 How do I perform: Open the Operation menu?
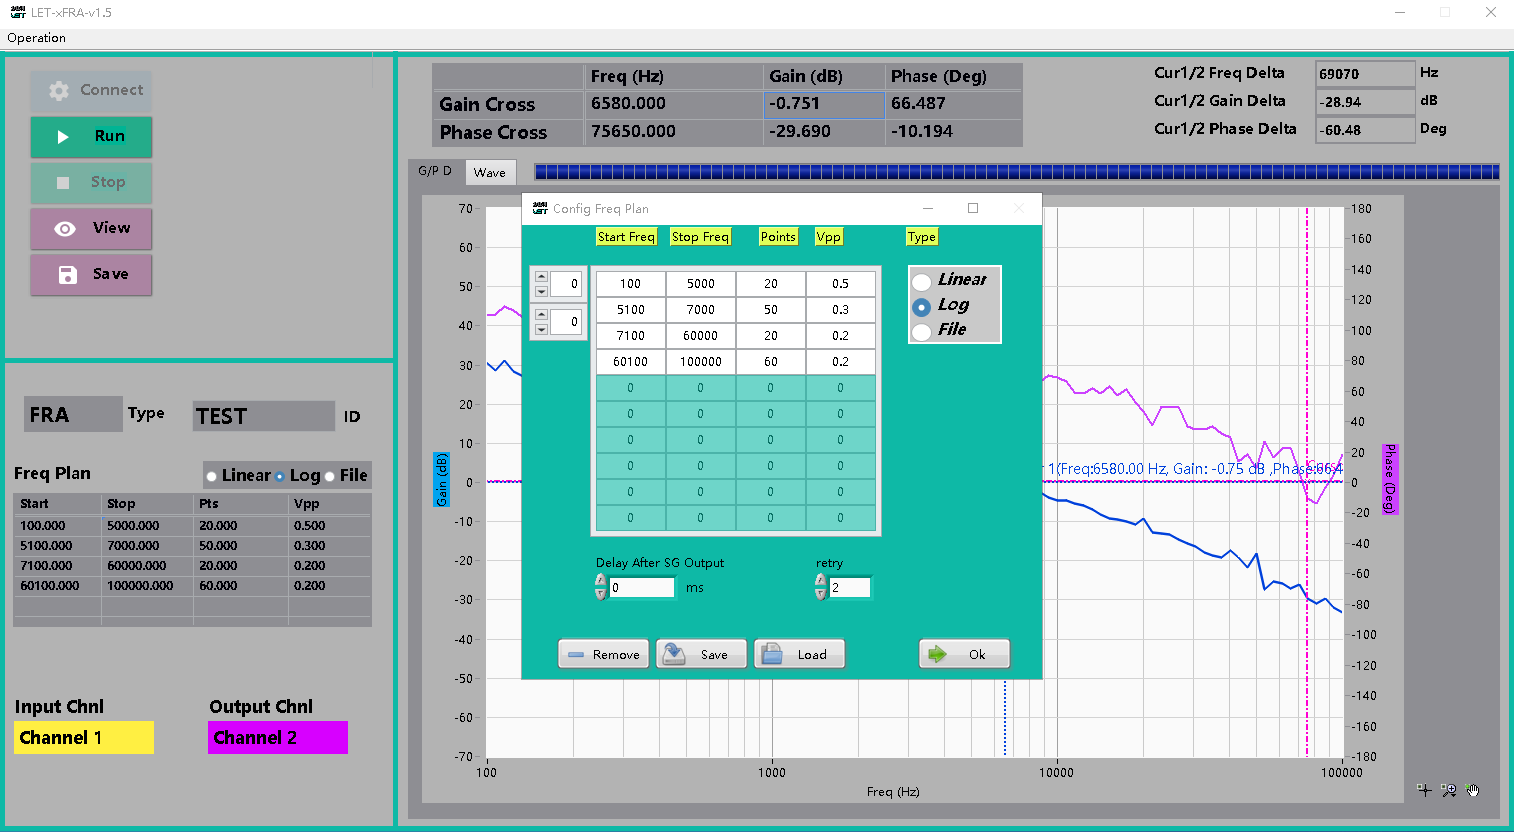pyautogui.click(x=36, y=38)
